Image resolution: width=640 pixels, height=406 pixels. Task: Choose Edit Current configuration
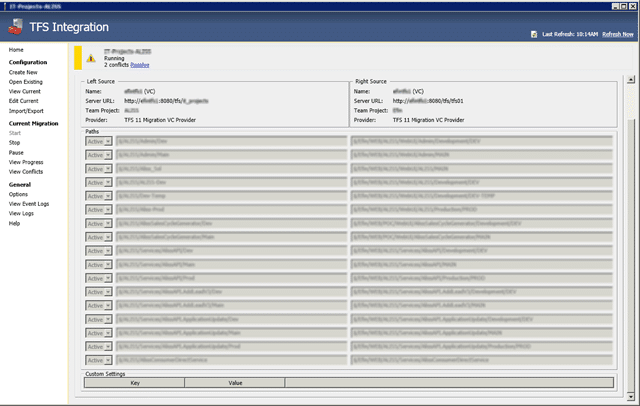[x=24, y=101]
